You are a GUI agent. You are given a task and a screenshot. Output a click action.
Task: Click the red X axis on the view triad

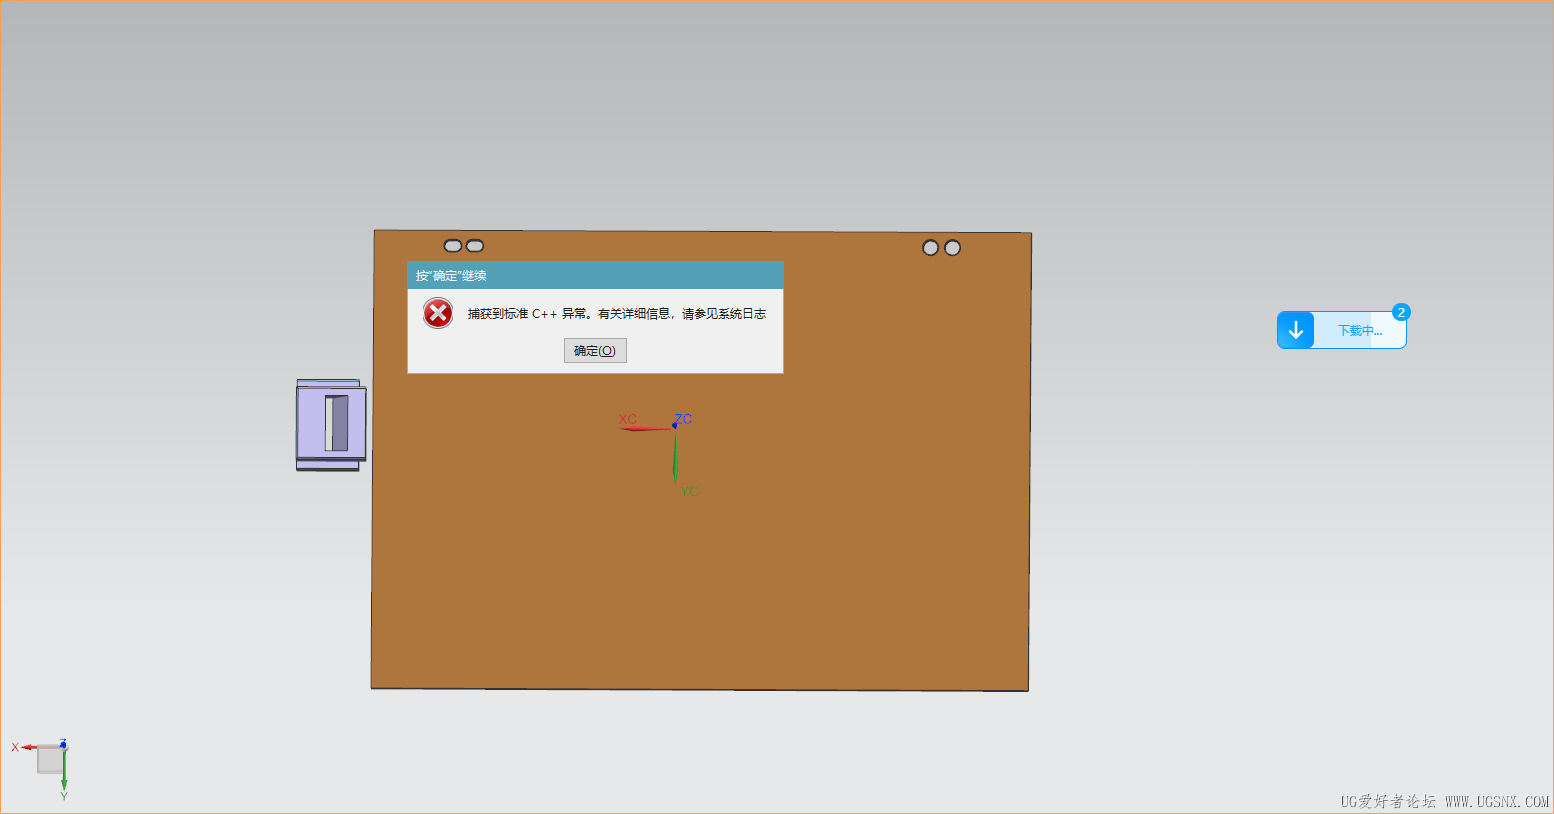(30, 747)
